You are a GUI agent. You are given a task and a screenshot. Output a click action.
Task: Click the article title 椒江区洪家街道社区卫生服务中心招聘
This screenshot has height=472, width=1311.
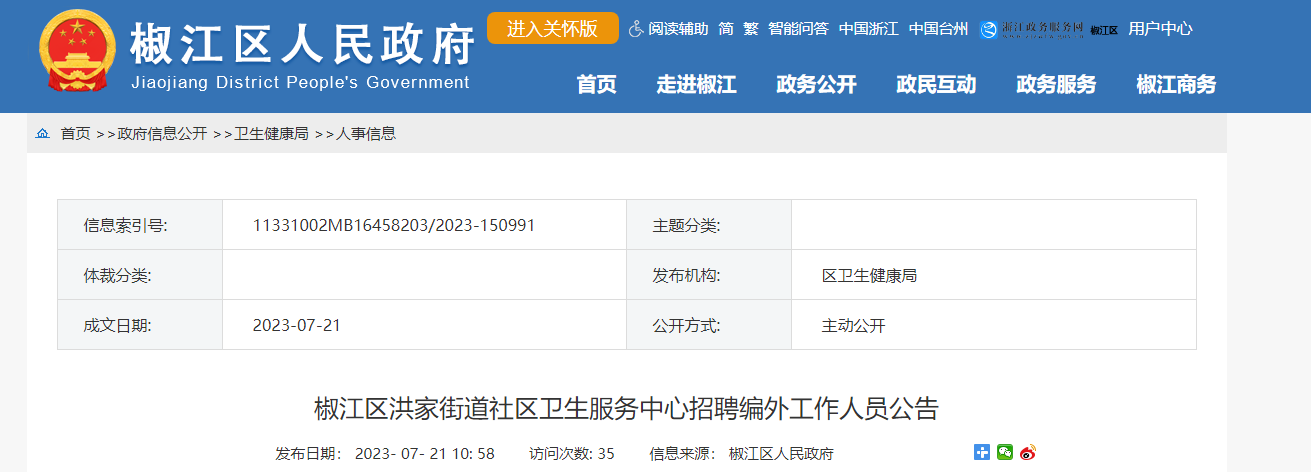(627, 408)
